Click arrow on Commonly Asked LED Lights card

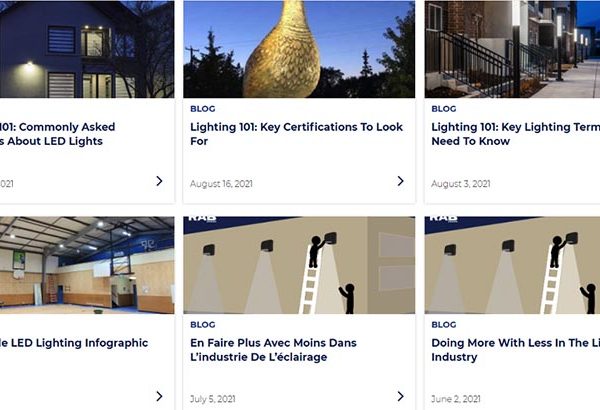[x=159, y=181]
